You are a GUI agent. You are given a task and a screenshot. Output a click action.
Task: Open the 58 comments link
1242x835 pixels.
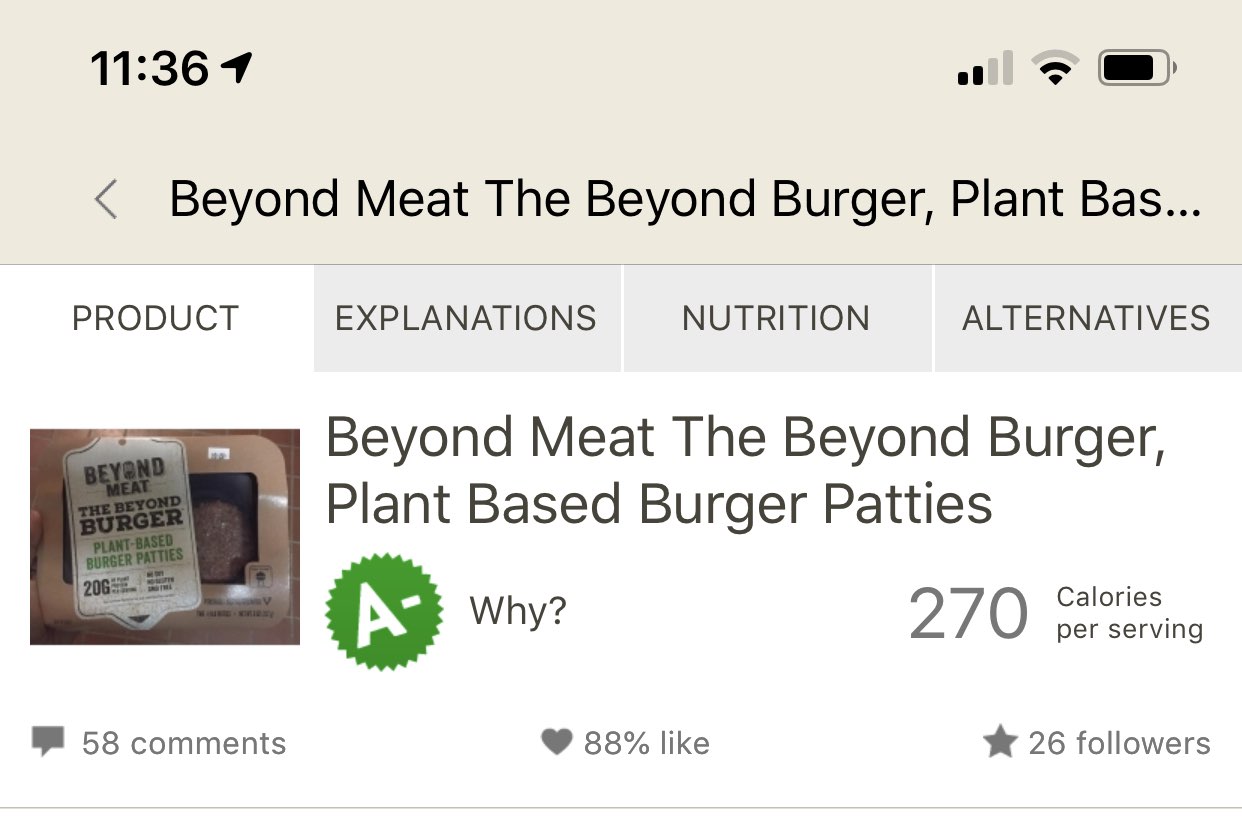(184, 743)
